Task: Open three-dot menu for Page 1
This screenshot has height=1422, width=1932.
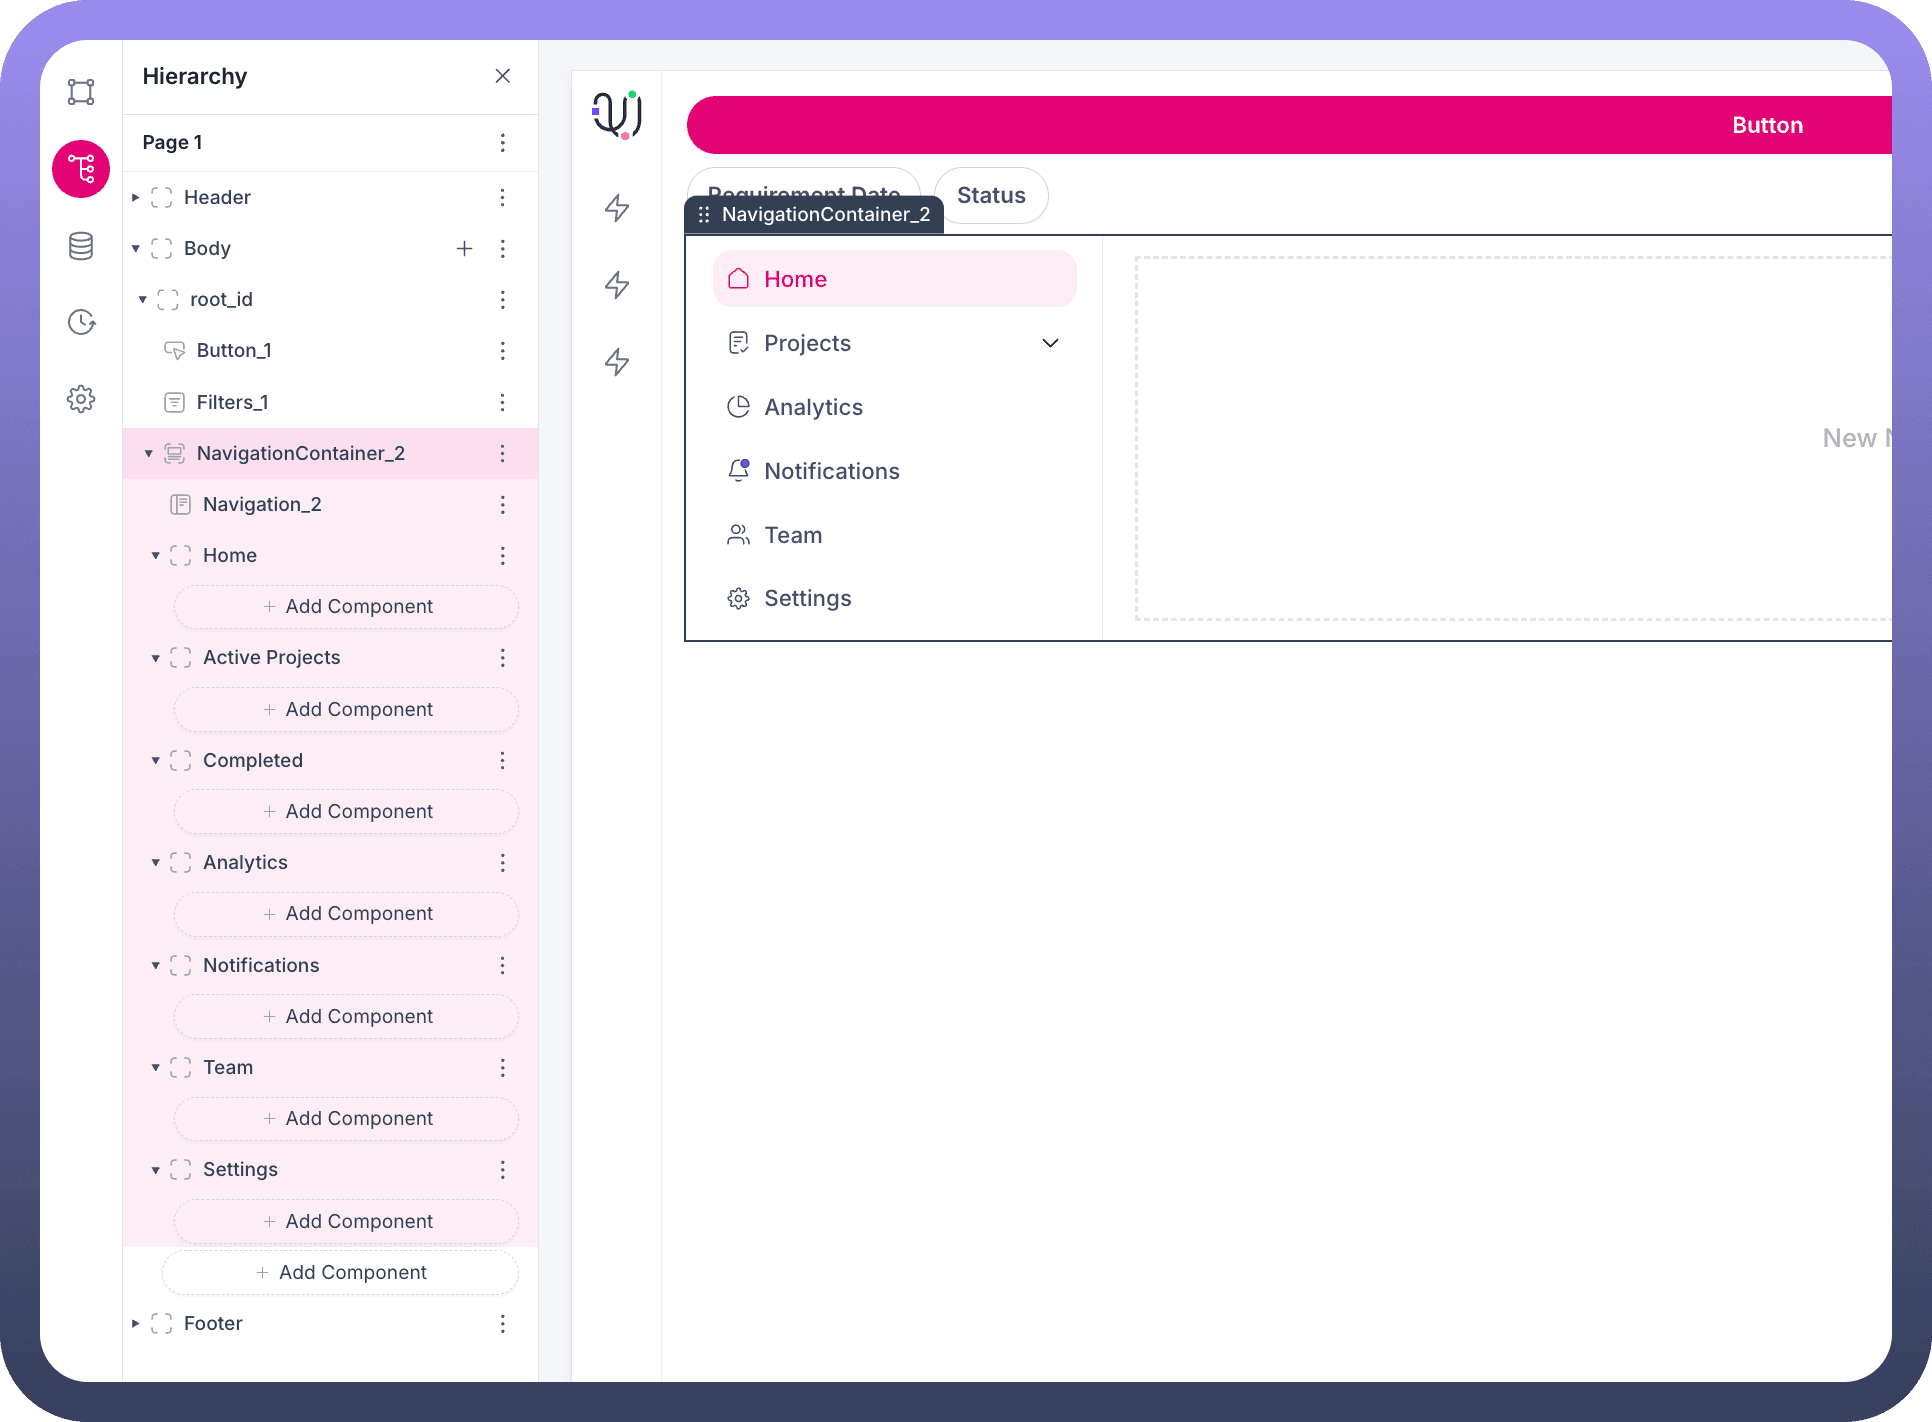Action: click(x=502, y=143)
